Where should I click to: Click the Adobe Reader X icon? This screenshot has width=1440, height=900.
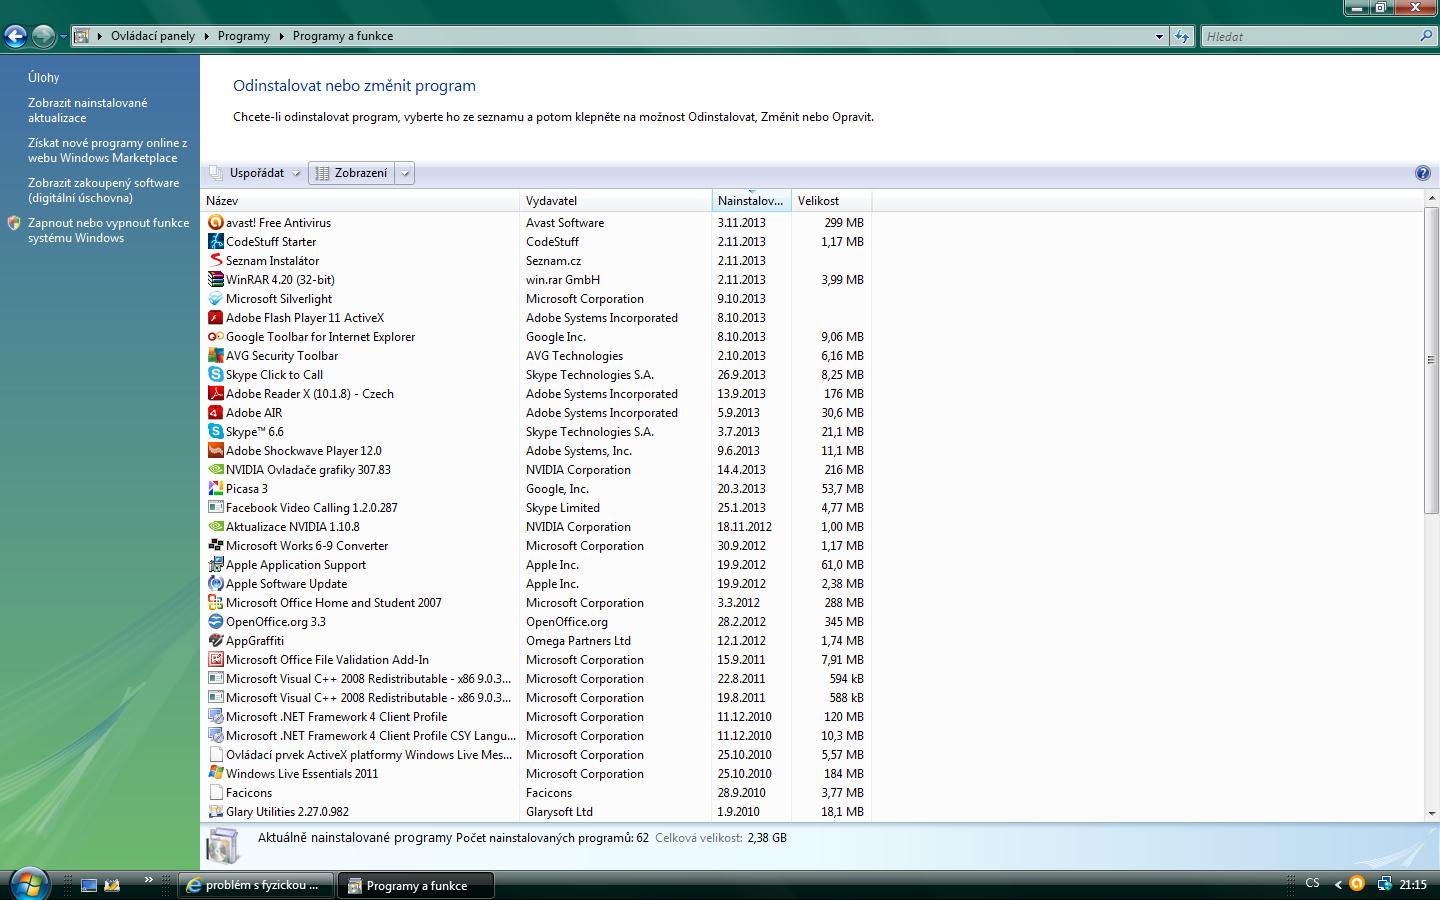click(215, 394)
